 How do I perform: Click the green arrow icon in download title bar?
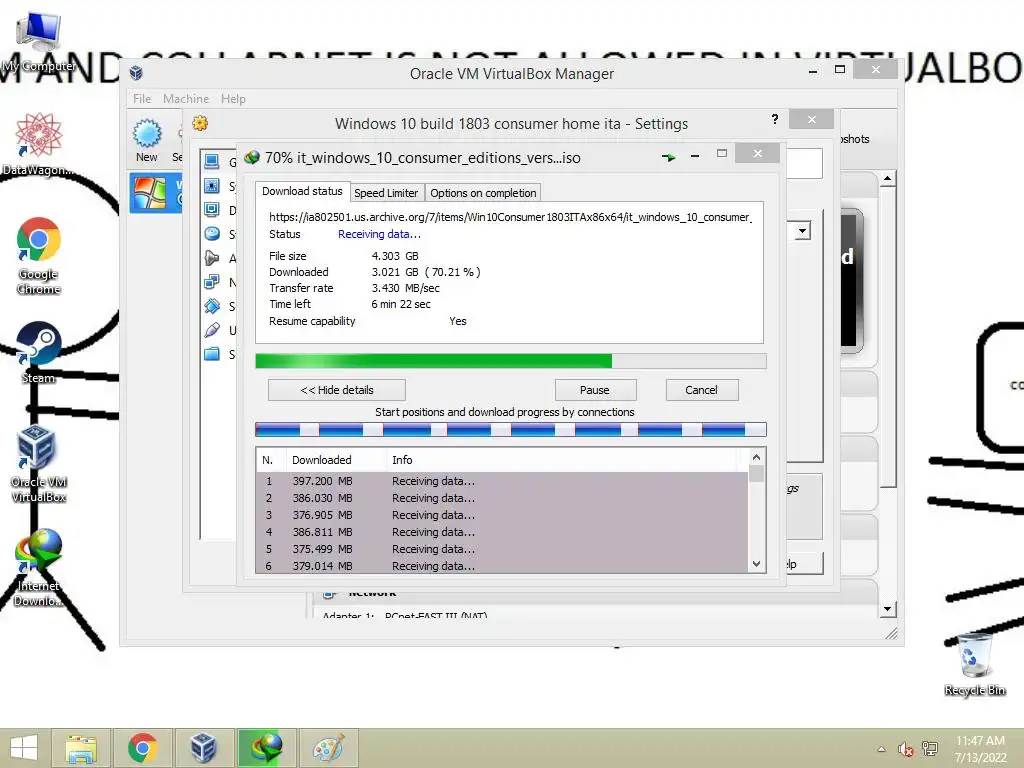point(668,157)
